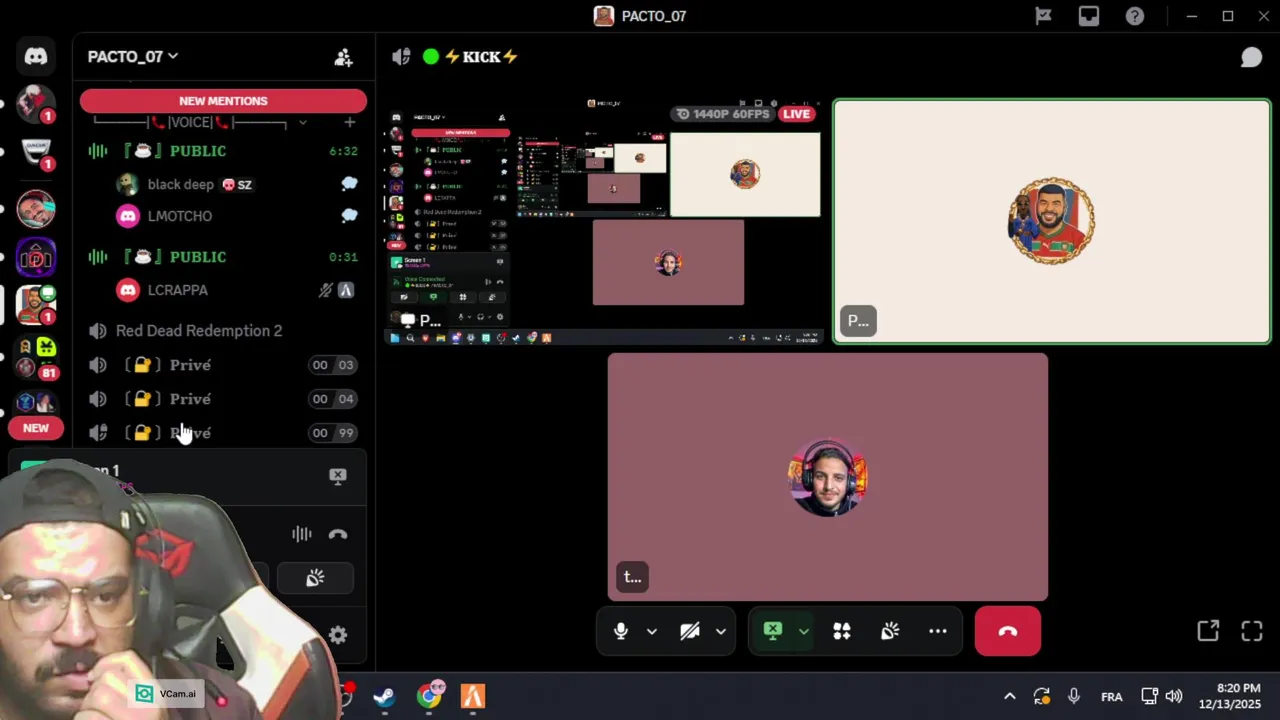Viewport: 1280px width, 720px height.
Task: Join the PUBLIC voice channel with 0:31 timer
Action: coord(223,257)
